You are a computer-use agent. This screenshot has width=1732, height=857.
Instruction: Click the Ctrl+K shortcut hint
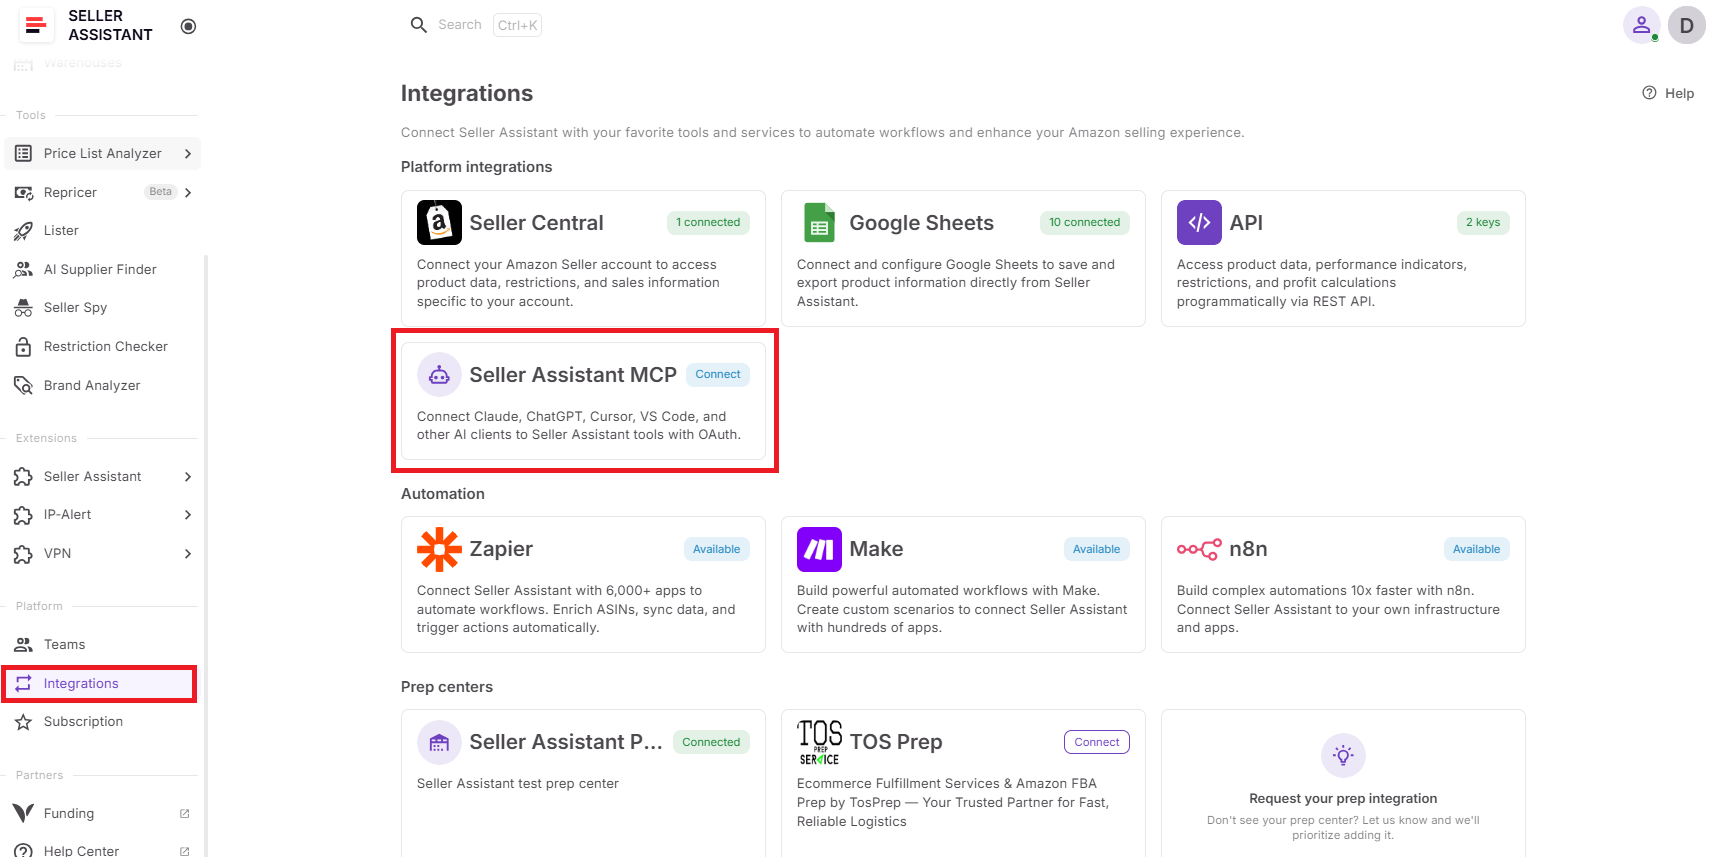coord(518,25)
